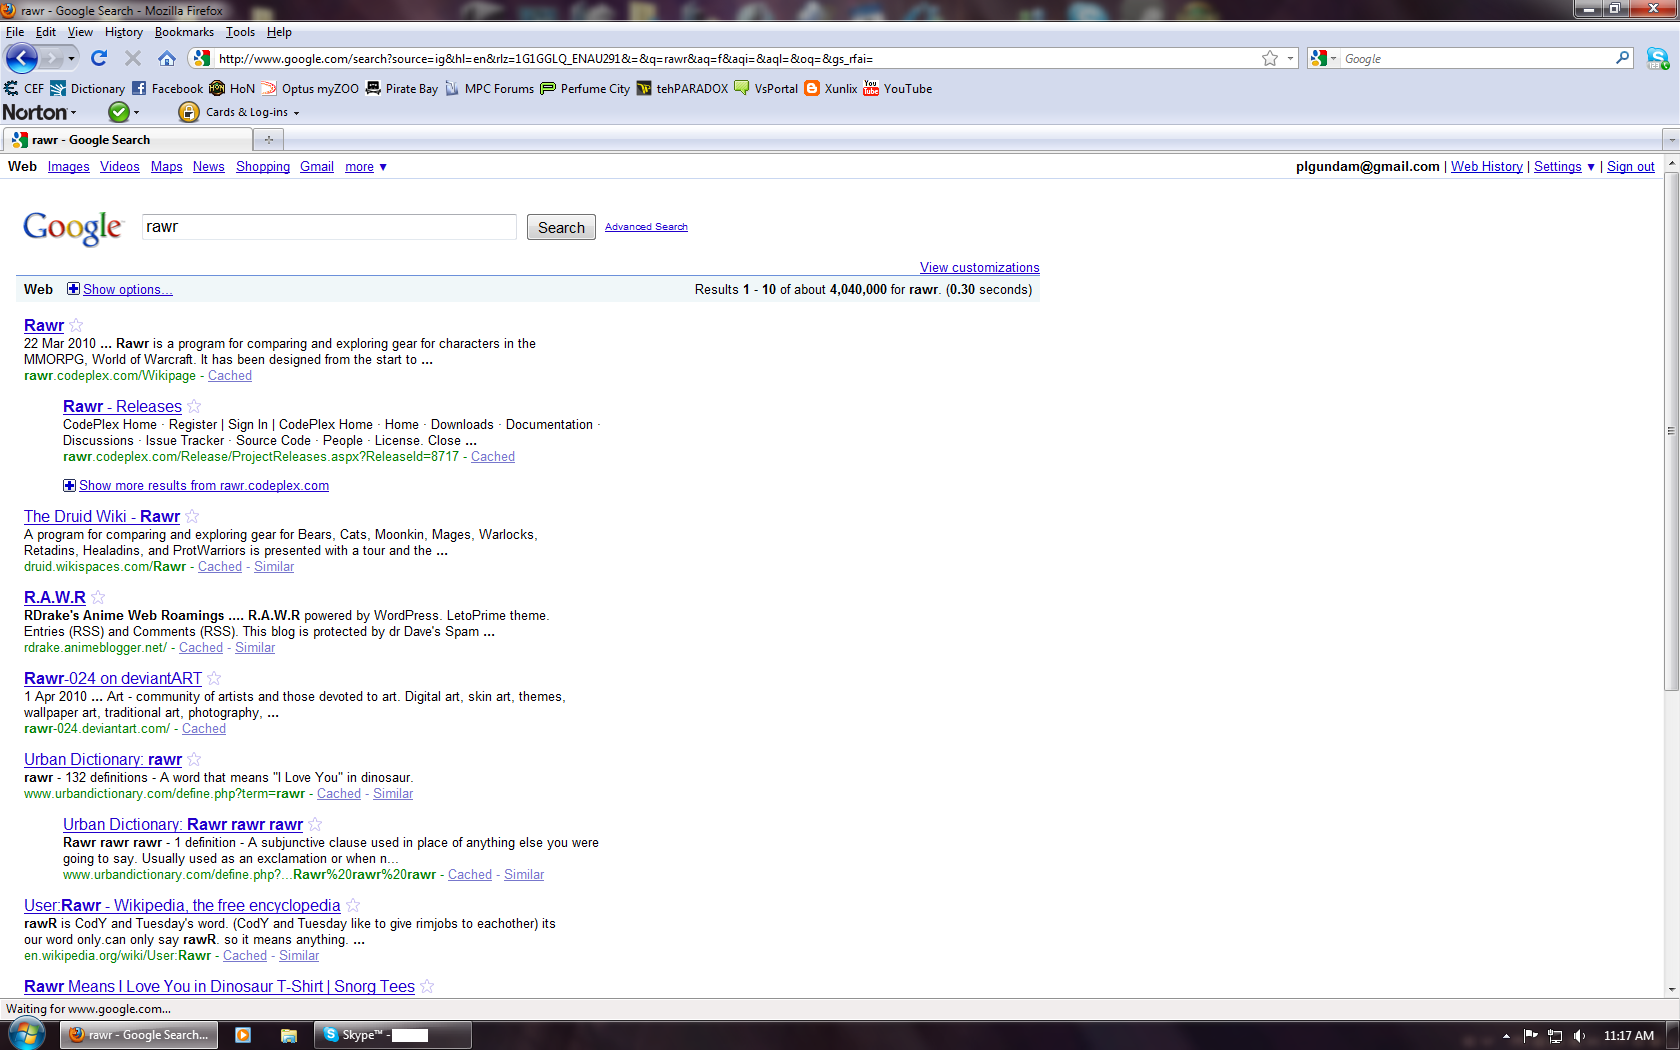Click the Forward navigation arrow
Screen dimensions: 1680x1050
51,58
